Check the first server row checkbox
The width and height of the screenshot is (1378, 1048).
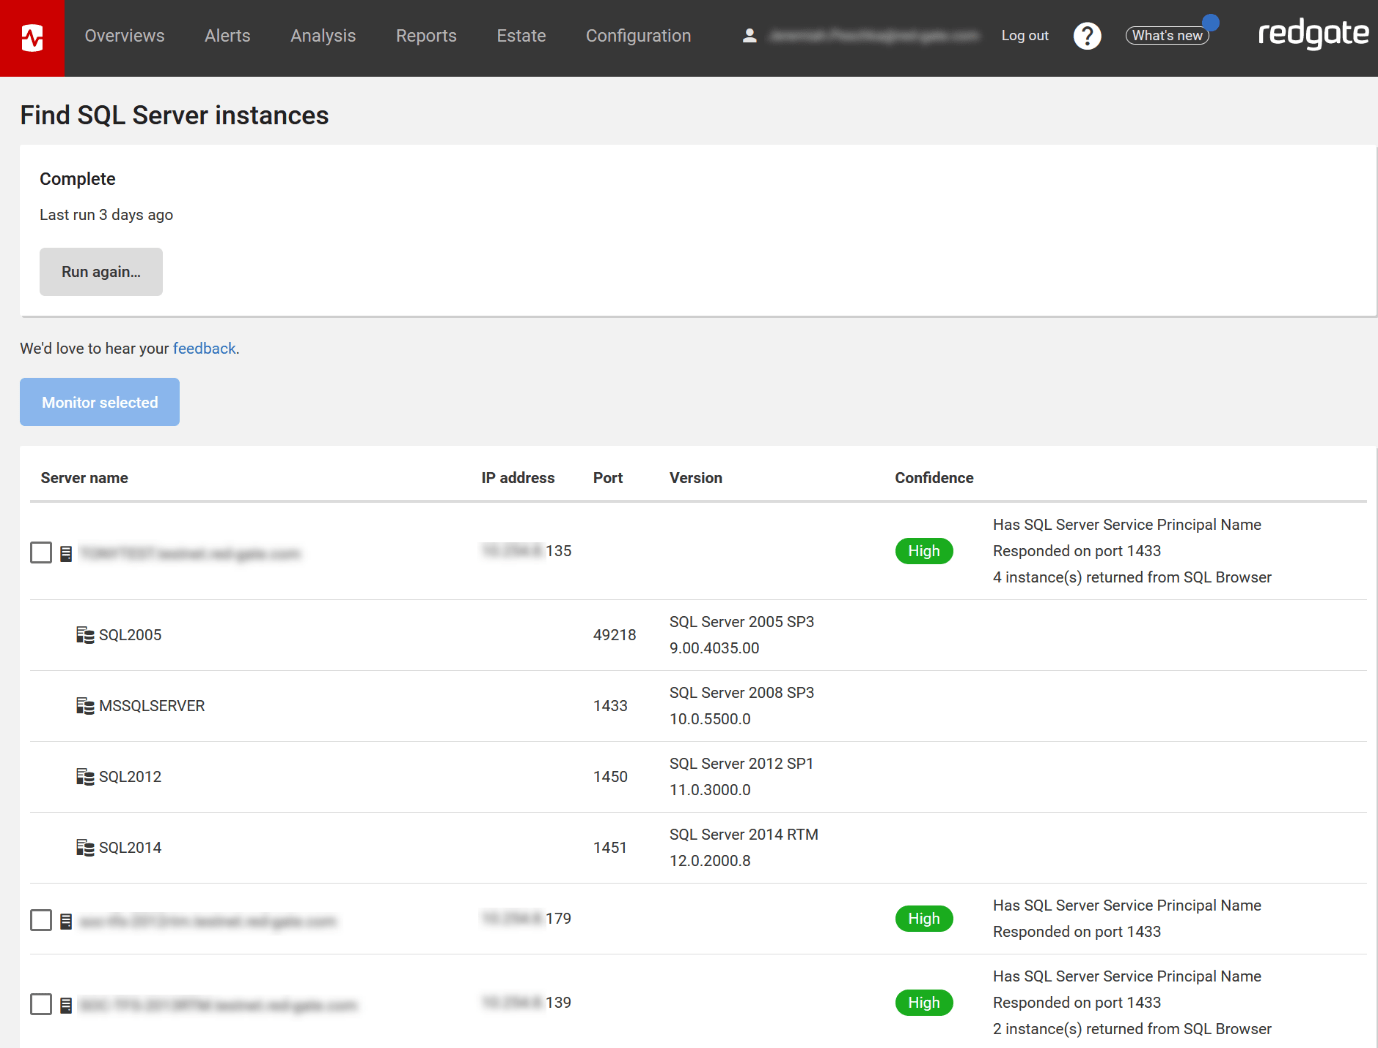pyautogui.click(x=41, y=551)
